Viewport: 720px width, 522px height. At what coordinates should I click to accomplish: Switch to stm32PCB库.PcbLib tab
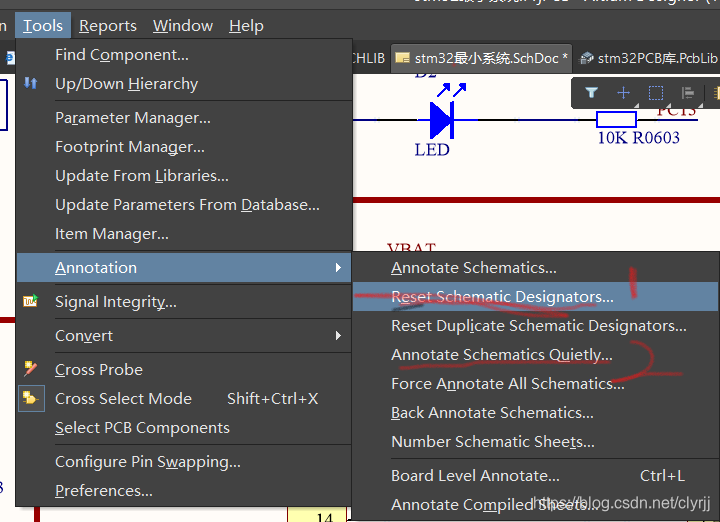tap(650, 58)
